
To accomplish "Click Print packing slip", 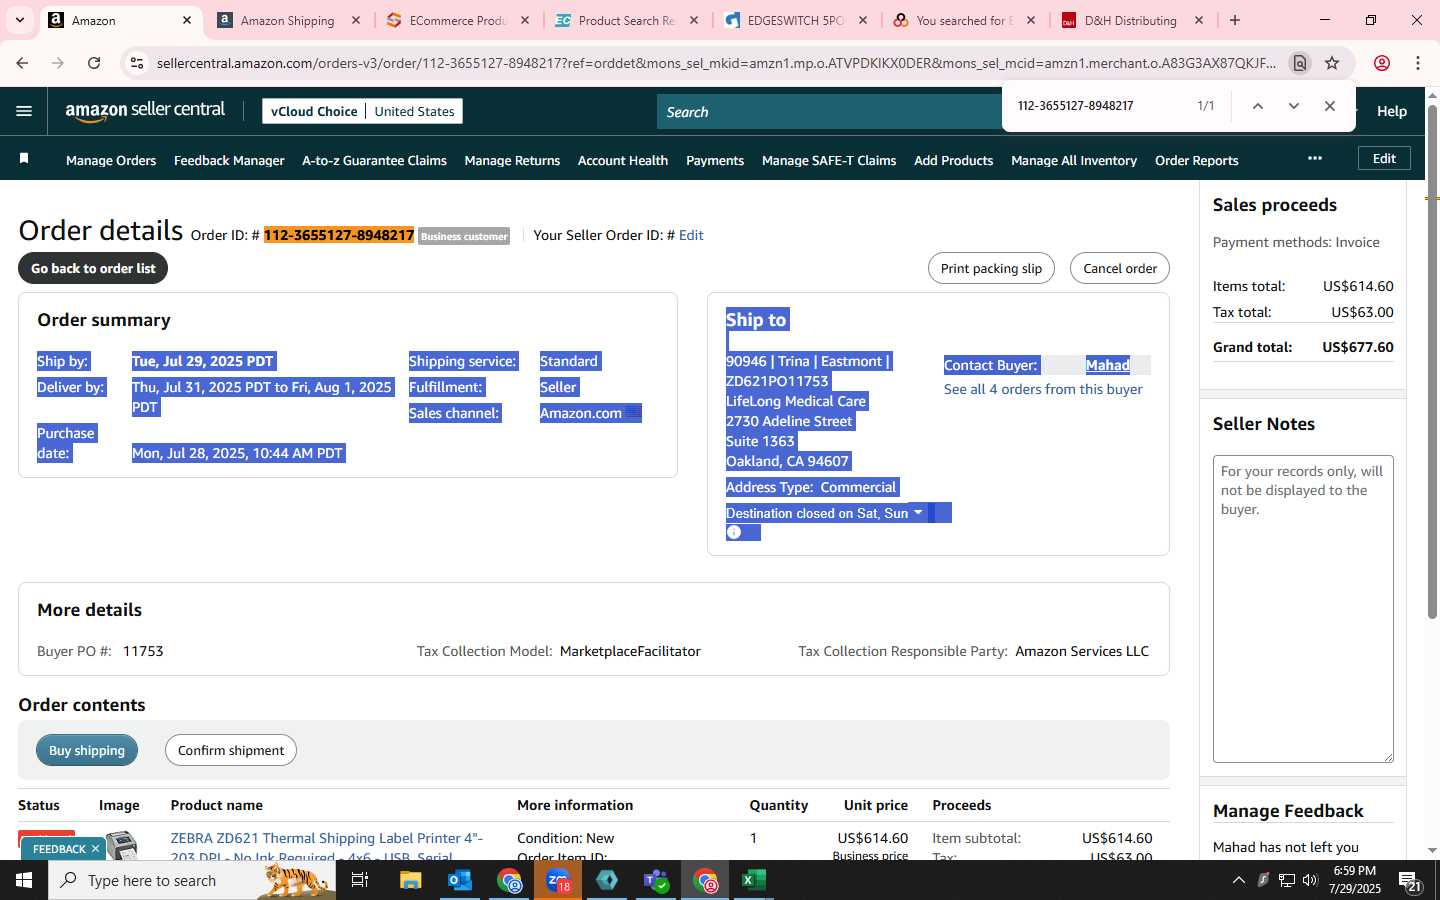I will [x=991, y=268].
